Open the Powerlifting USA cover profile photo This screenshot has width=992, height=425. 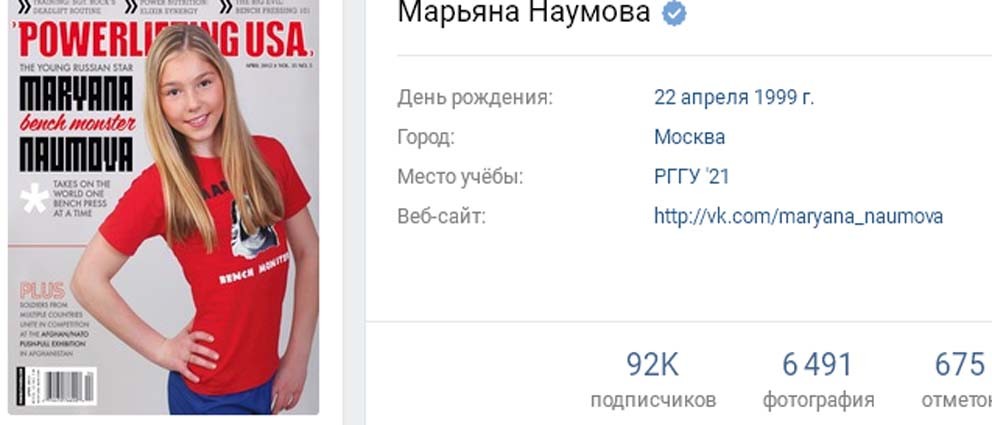[x=163, y=207]
